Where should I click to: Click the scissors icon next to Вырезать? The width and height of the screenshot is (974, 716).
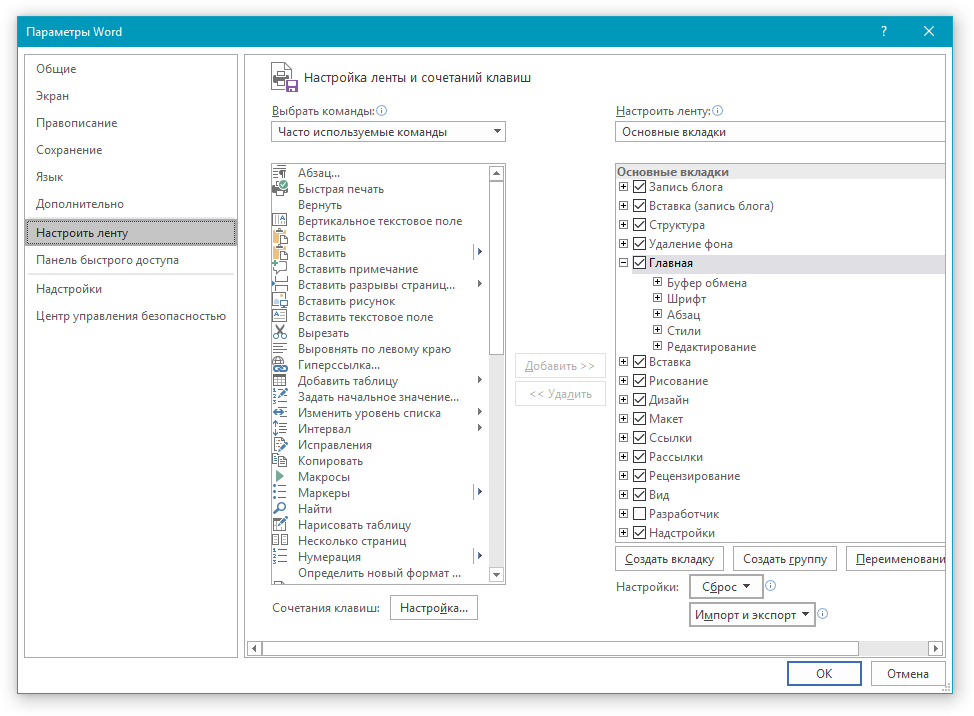(x=280, y=333)
